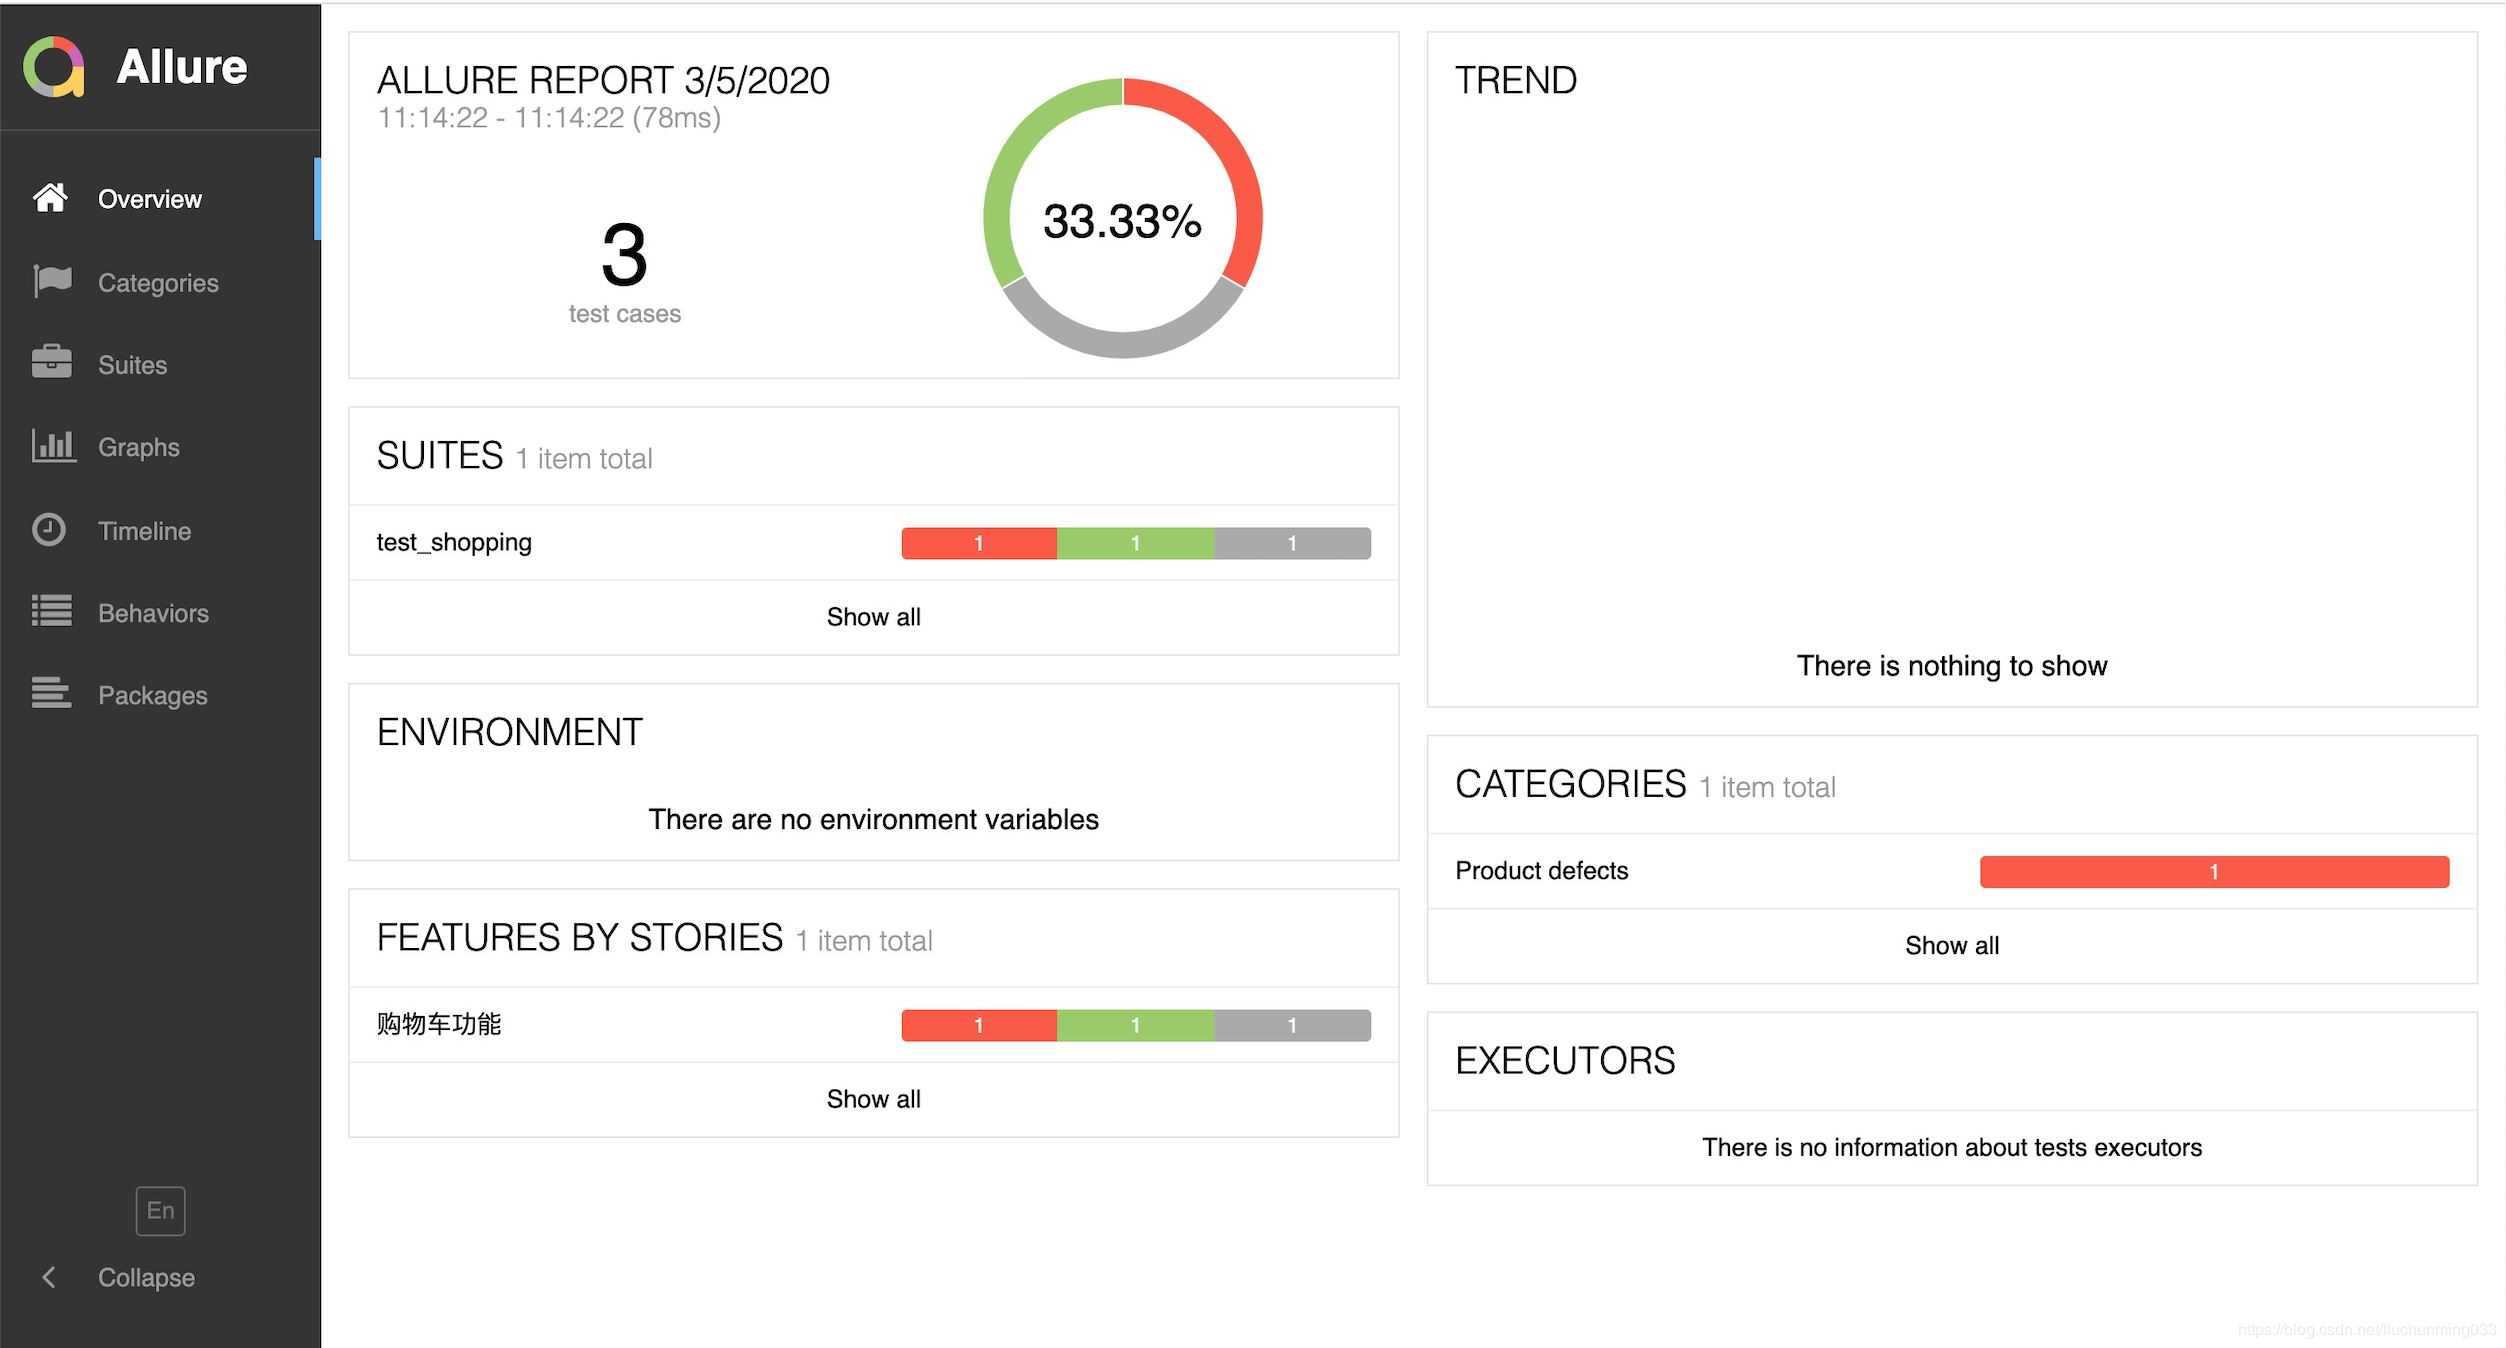Show all categories under Product defects
Image resolution: width=2506 pixels, height=1348 pixels.
[x=1953, y=945]
